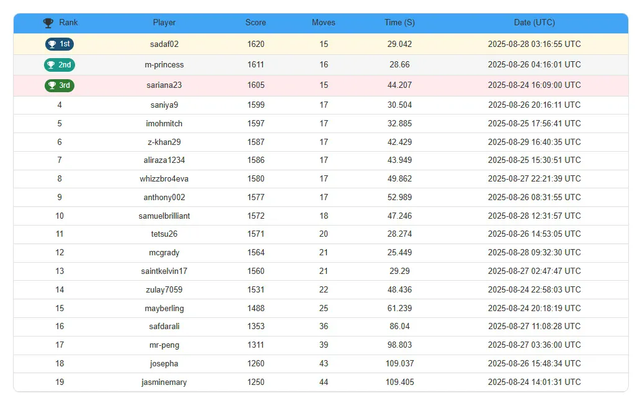The height and width of the screenshot is (399, 640).
Task: Click rank number 19
Action: tap(60, 382)
